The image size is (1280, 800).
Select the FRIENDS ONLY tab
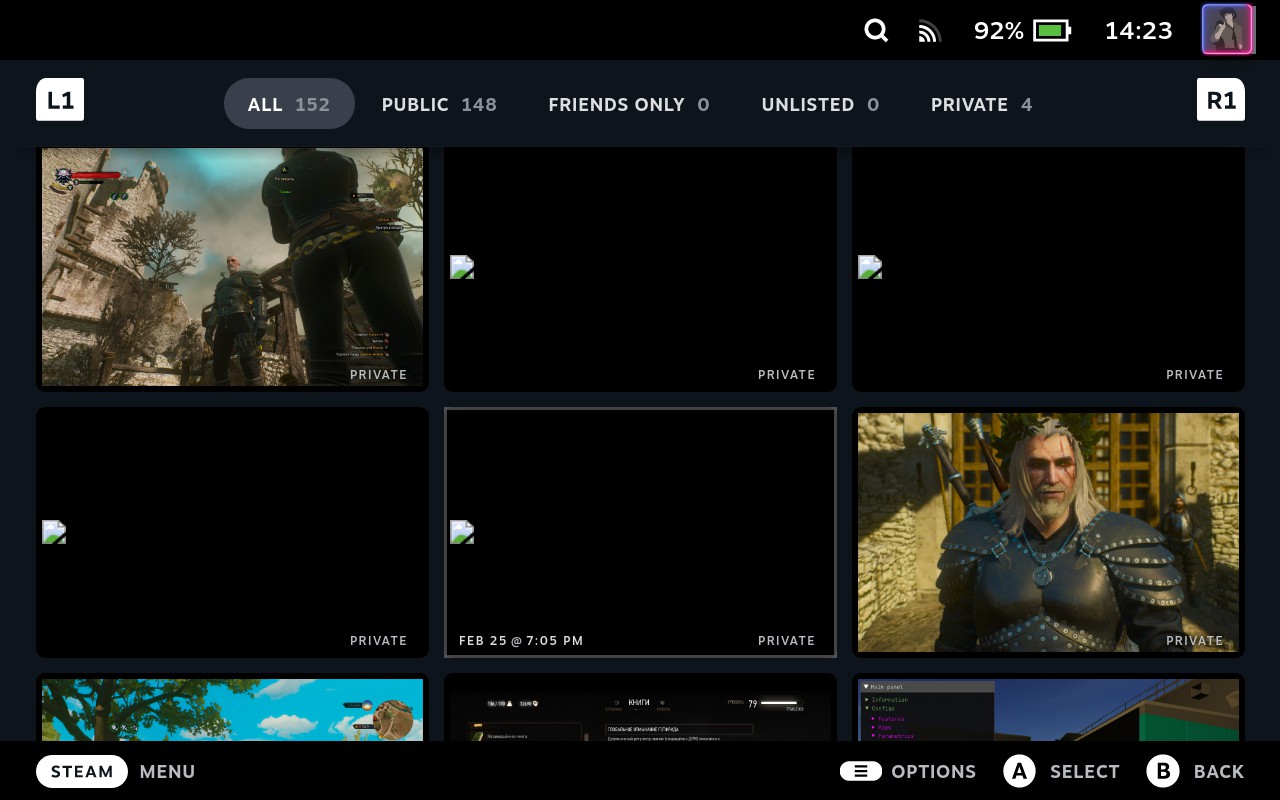pos(629,104)
